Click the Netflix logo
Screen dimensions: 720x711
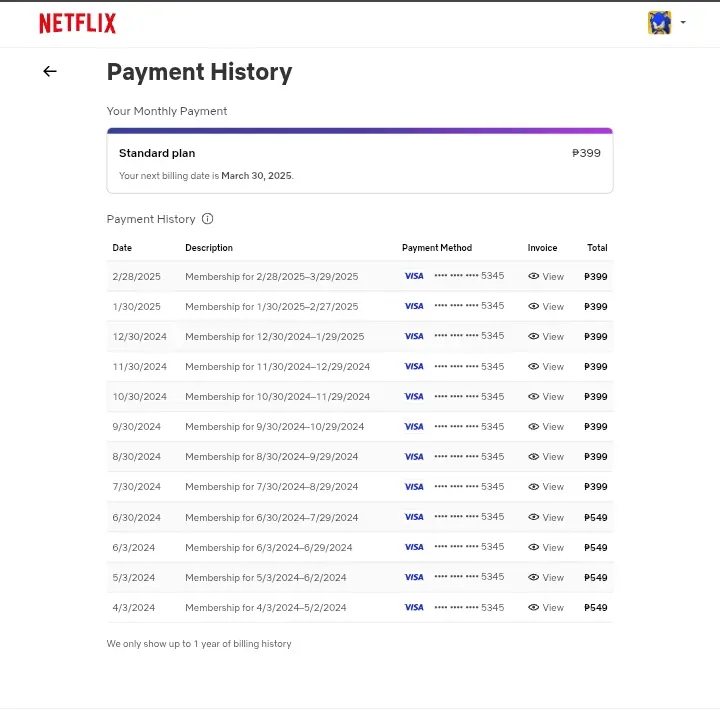(78, 23)
